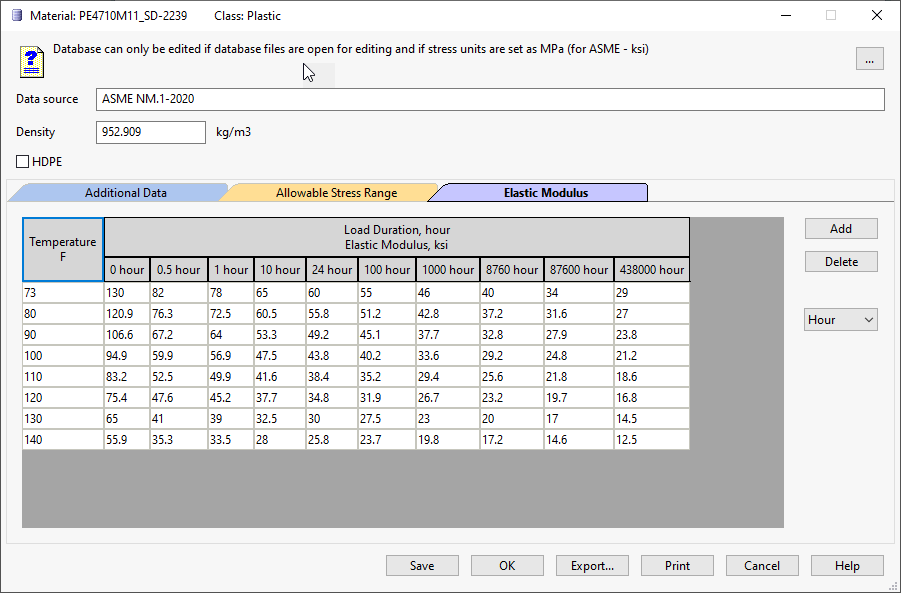Cancel the material dialog
This screenshot has width=901, height=593.
(x=762, y=566)
